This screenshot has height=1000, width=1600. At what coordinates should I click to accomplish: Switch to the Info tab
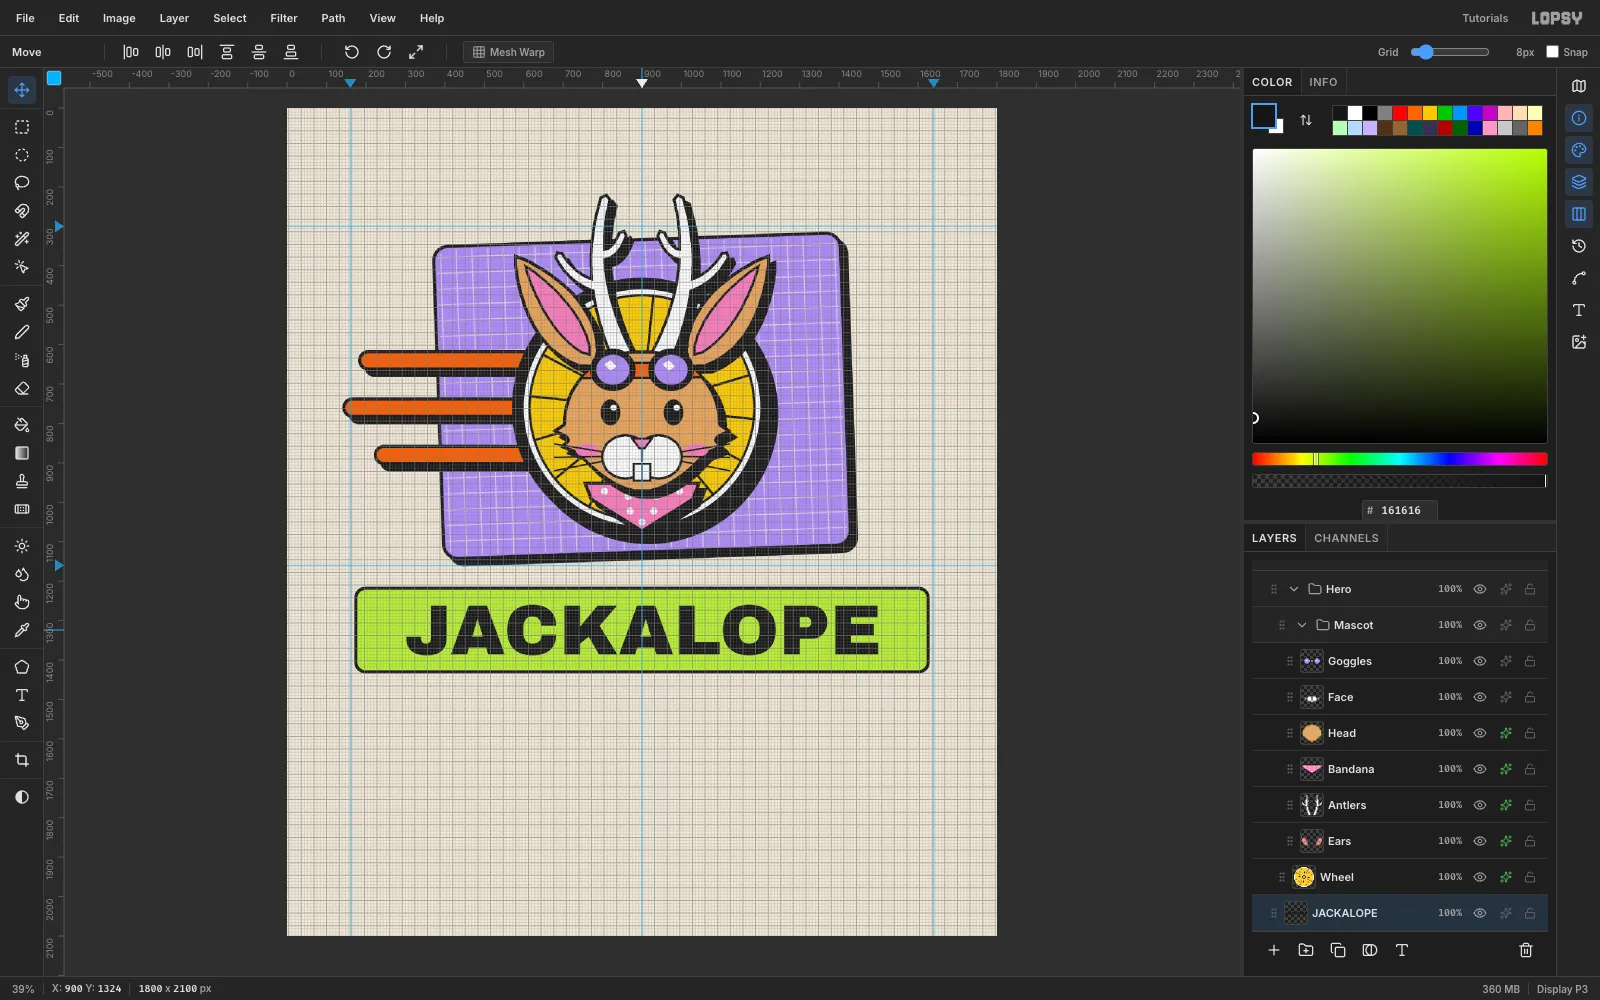(x=1323, y=82)
